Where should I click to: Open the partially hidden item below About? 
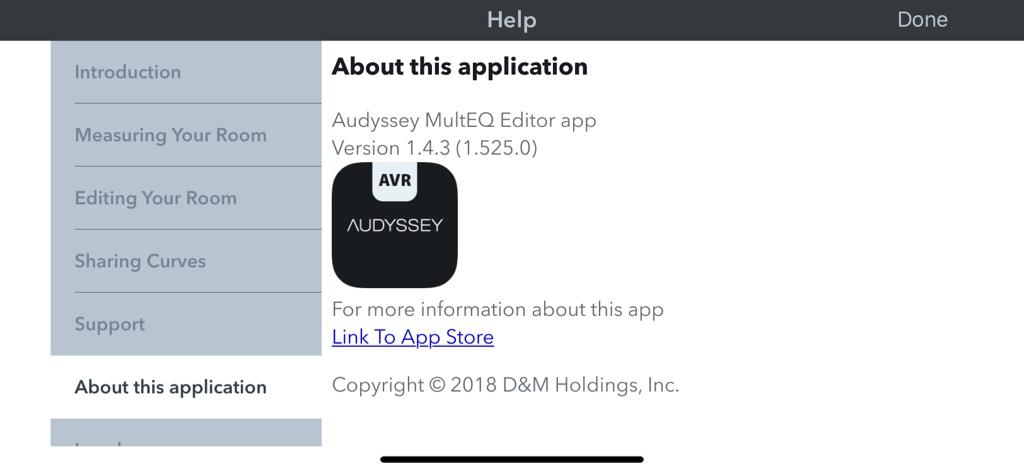[x=186, y=432]
